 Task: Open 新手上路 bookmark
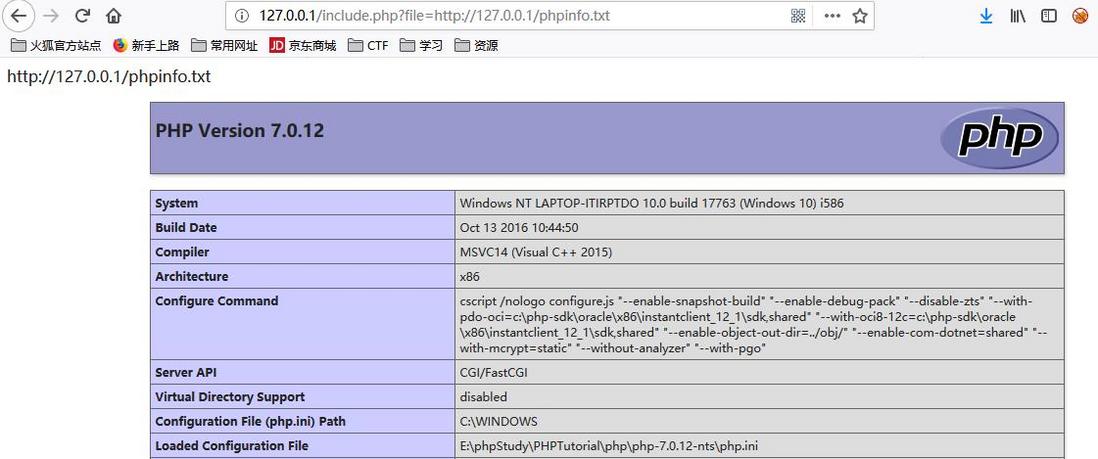(146, 46)
